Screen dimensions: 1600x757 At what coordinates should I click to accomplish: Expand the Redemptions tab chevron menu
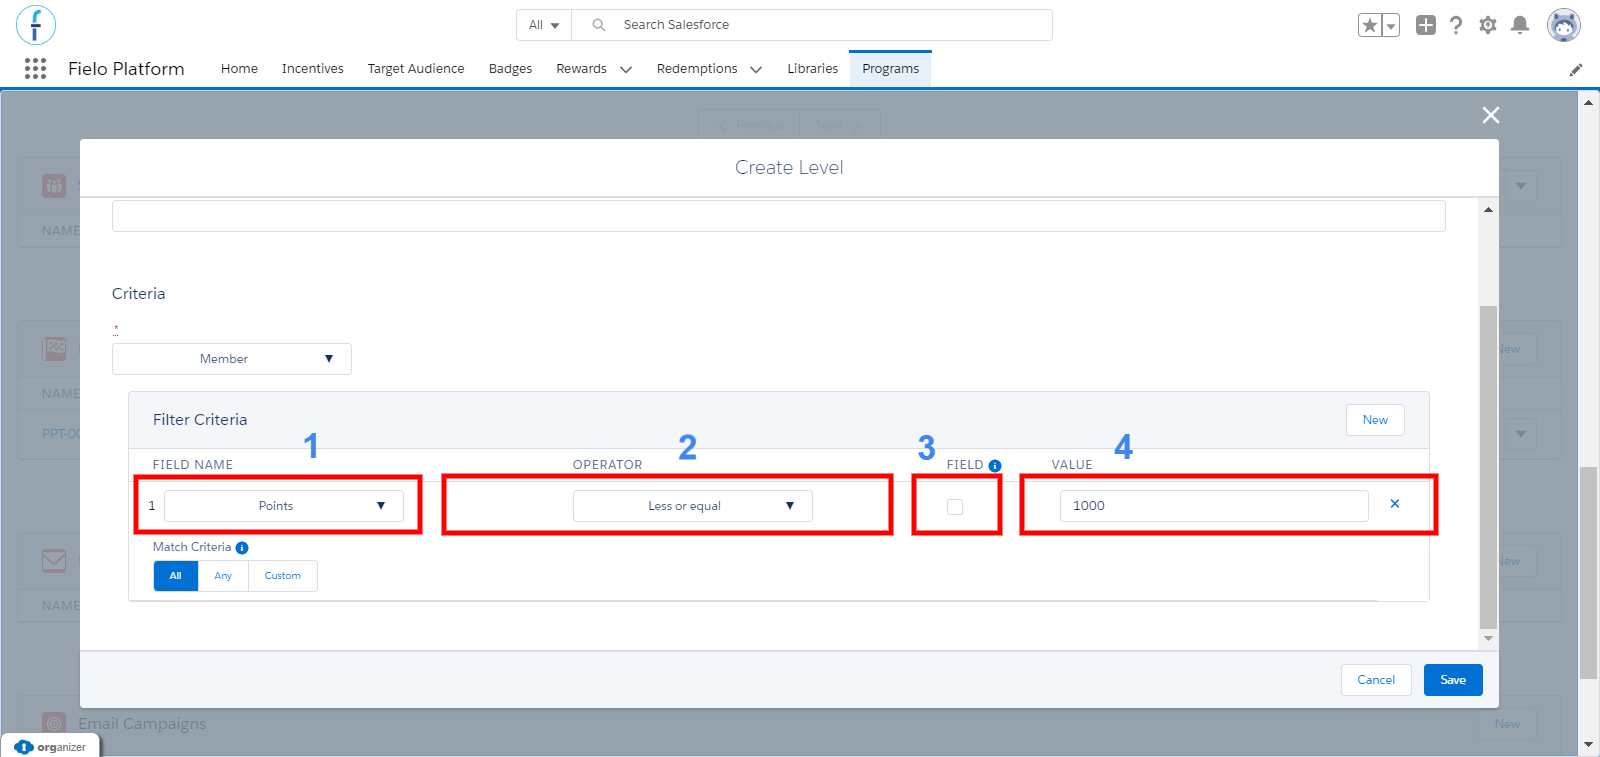click(756, 70)
